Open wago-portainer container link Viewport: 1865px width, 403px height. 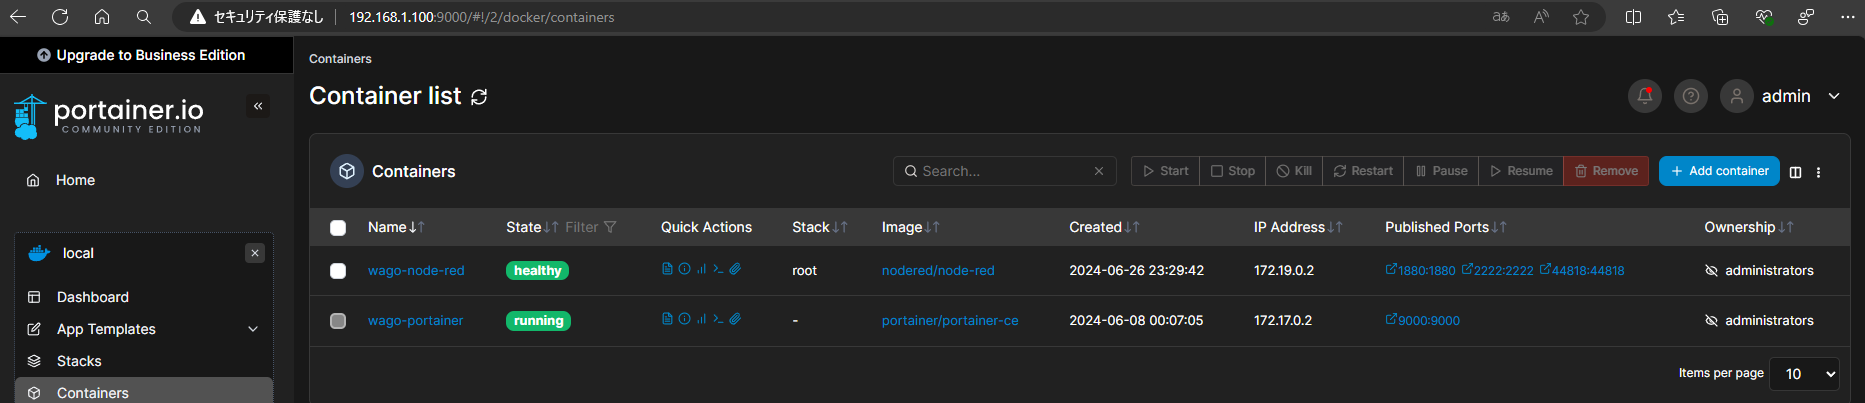coord(415,320)
